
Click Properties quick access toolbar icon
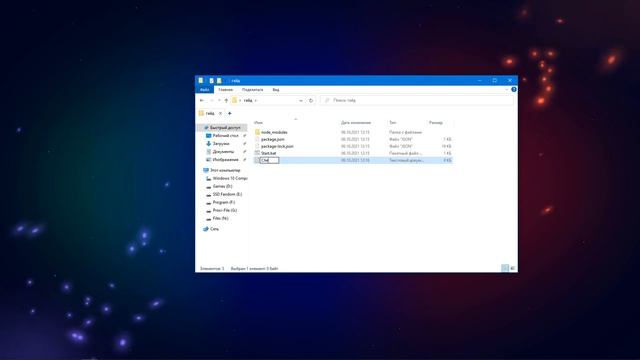(211, 80)
